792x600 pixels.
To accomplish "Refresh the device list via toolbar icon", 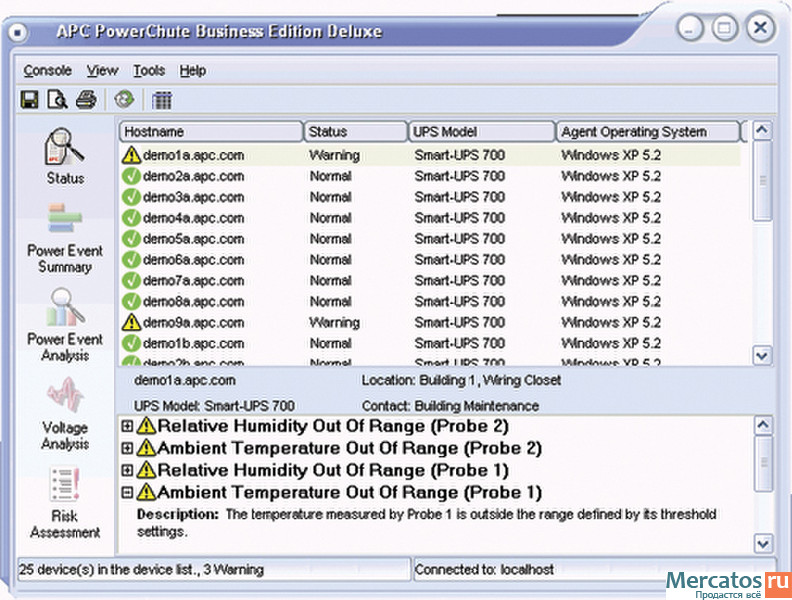I will coord(124,99).
